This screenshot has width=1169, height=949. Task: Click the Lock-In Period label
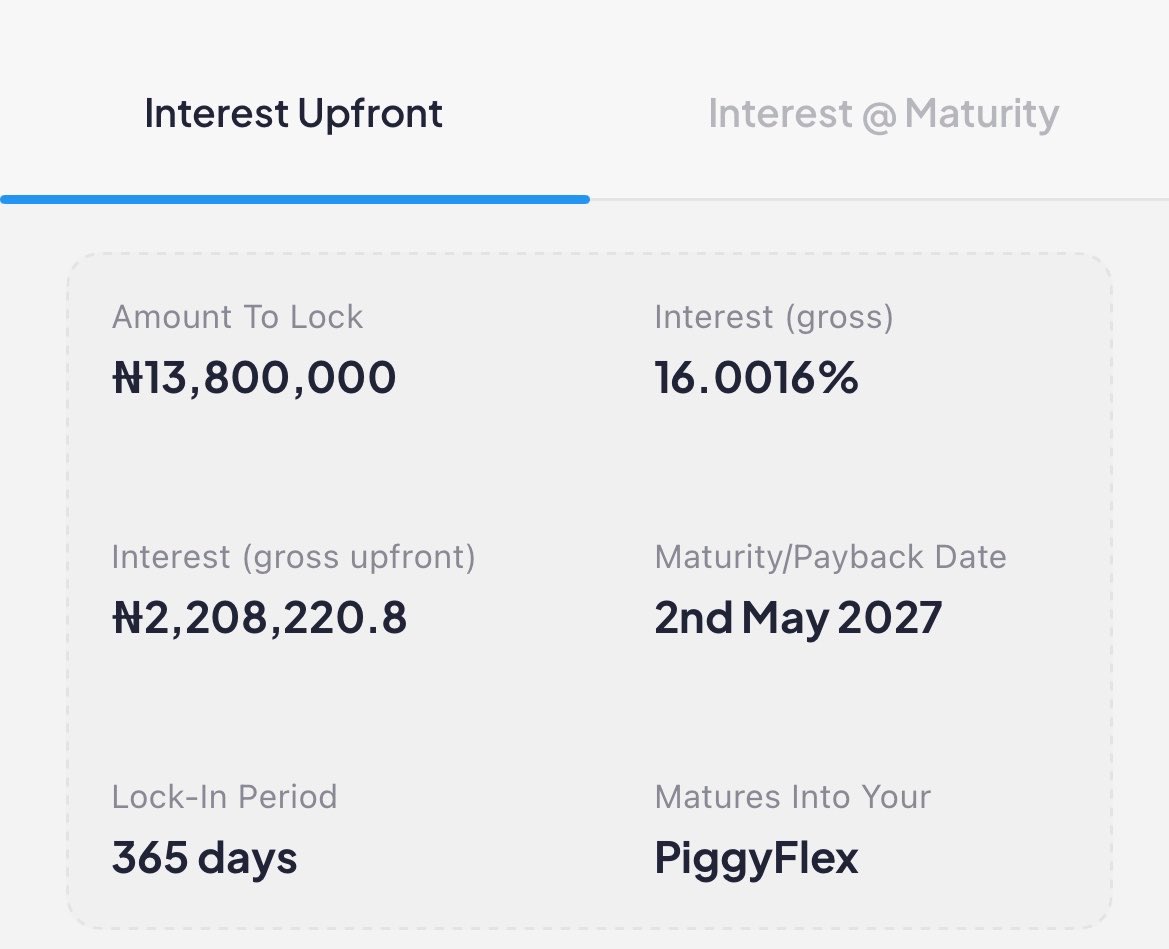224,797
